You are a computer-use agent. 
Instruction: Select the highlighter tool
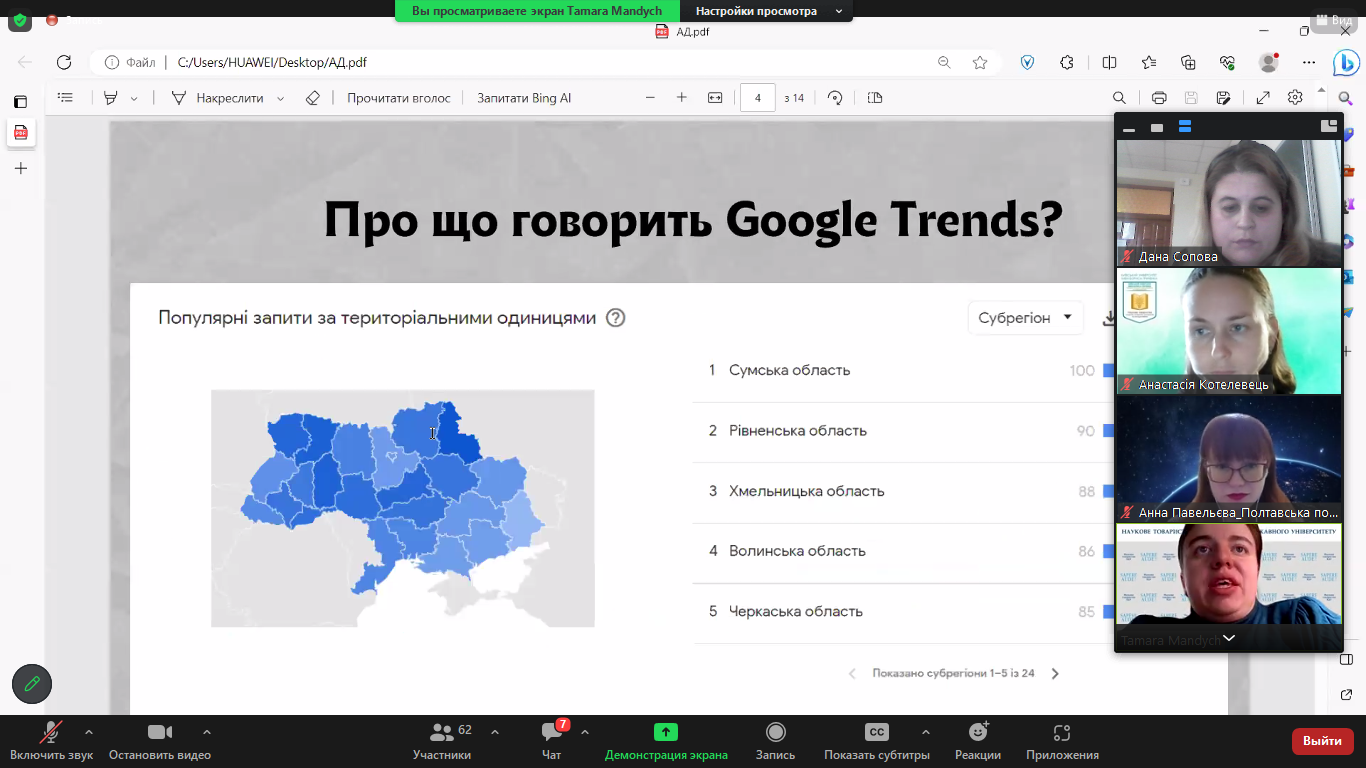pos(111,98)
